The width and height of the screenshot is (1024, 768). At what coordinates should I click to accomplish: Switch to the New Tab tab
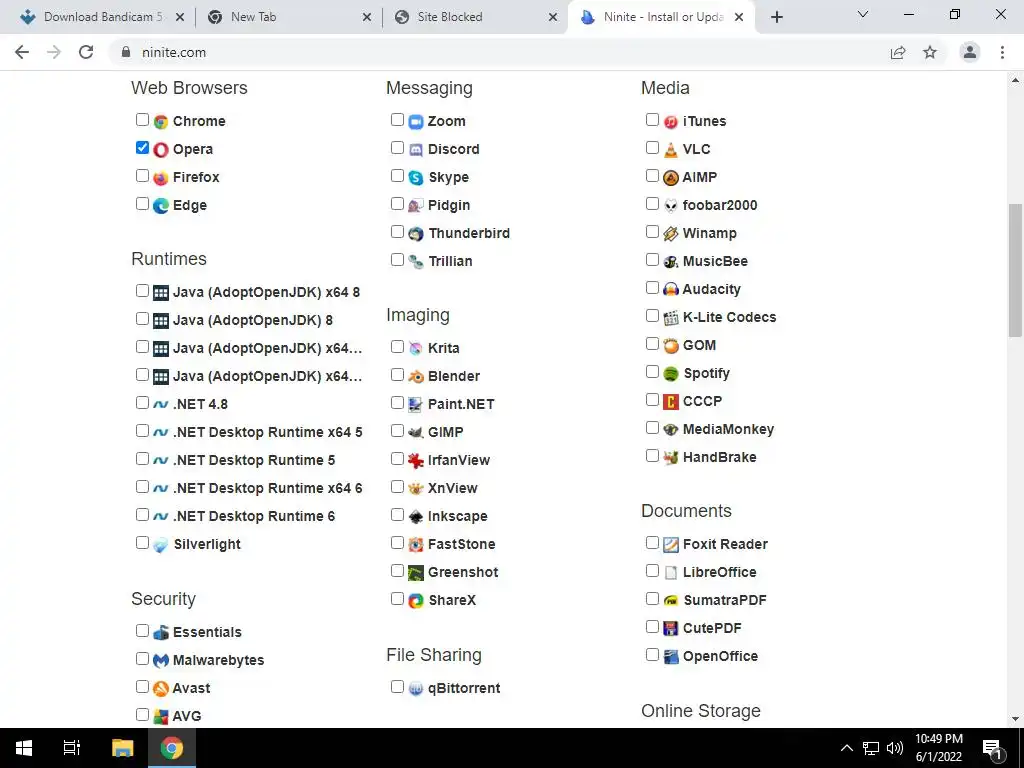287,17
